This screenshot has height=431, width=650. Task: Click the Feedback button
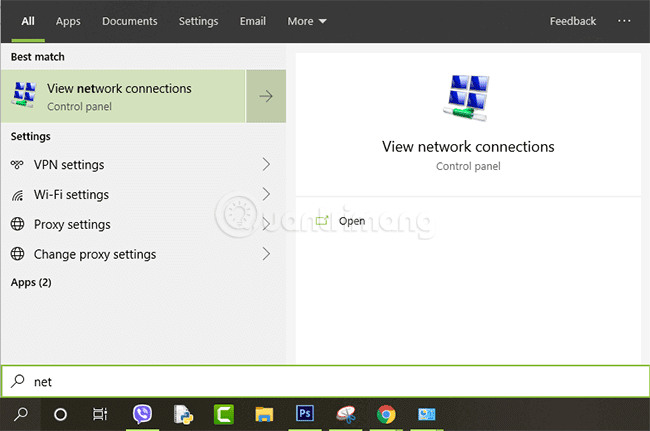click(572, 21)
